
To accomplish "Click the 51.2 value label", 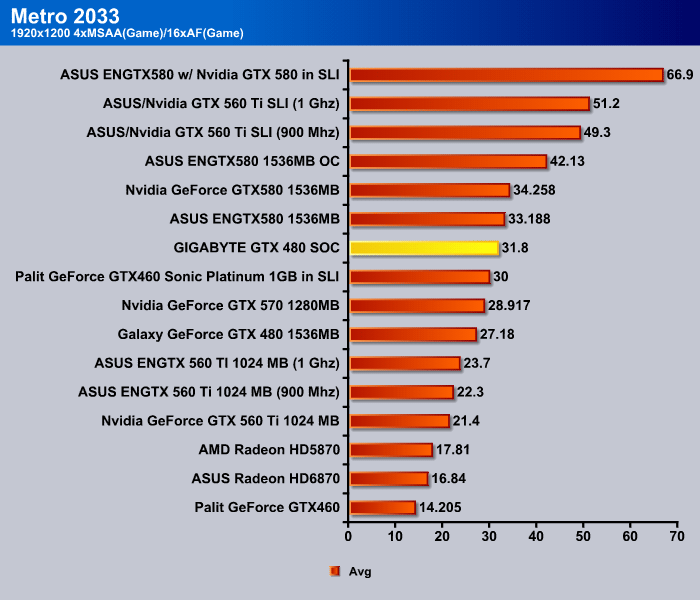I will tap(606, 104).
